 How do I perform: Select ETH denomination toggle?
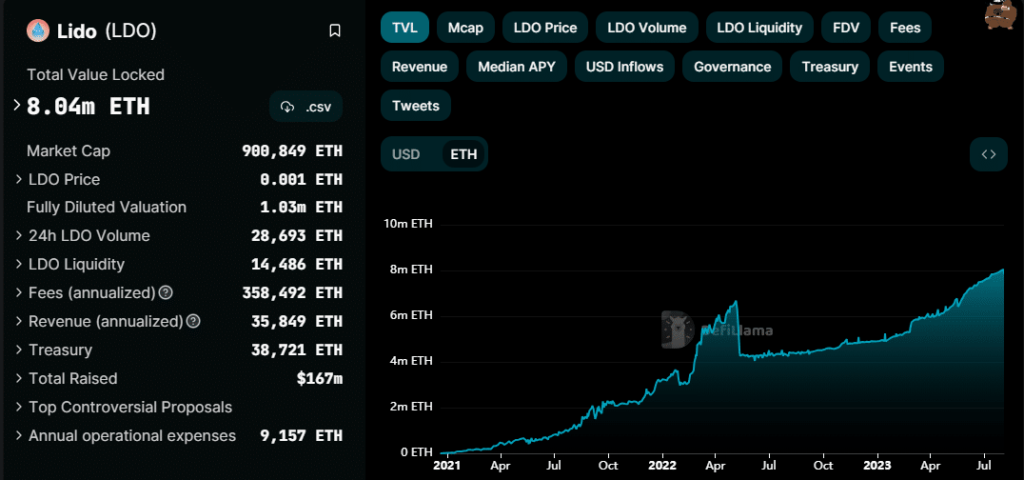click(463, 154)
